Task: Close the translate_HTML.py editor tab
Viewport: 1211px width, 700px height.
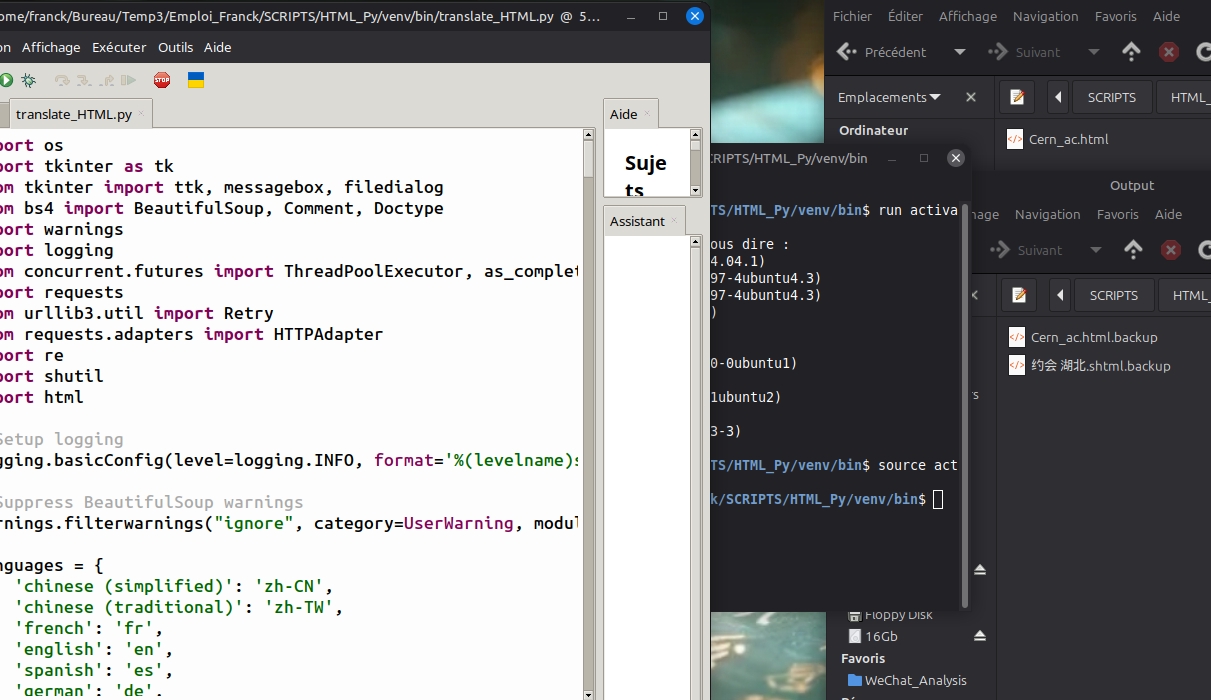Action: click(x=141, y=114)
